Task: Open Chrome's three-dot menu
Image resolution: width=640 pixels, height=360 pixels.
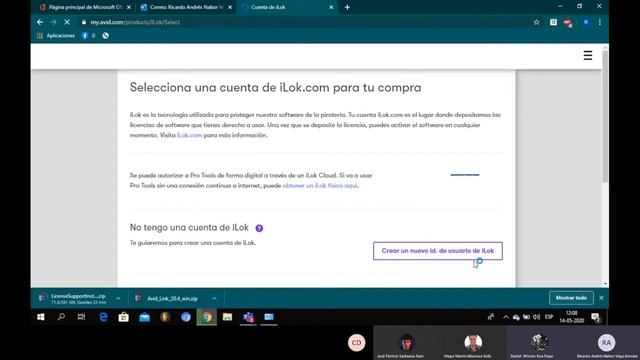Action: click(600, 22)
